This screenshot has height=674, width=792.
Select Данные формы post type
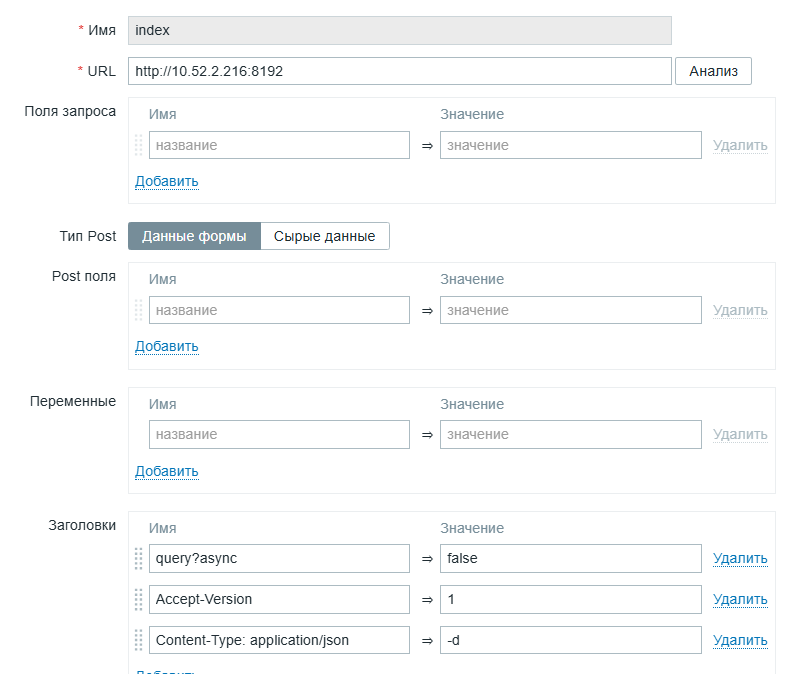(194, 236)
